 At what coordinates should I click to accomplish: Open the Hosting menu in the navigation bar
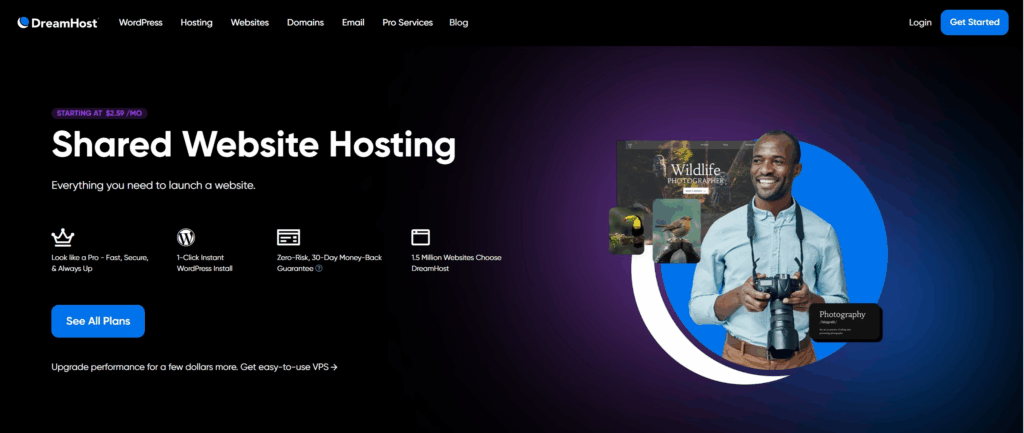click(x=196, y=22)
